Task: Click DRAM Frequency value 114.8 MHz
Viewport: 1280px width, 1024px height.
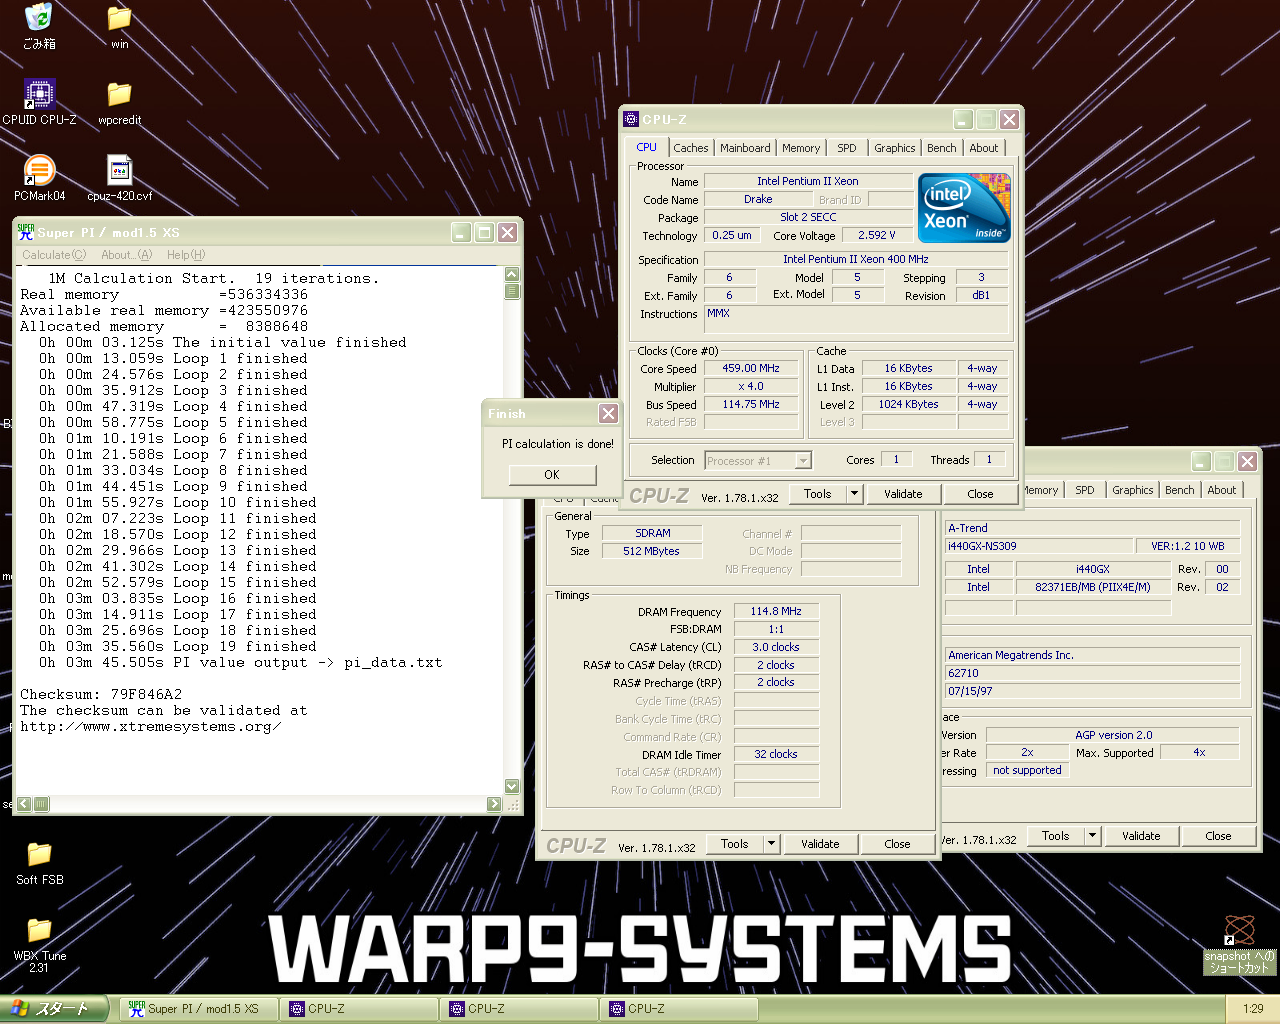Action: pyautogui.click(x=776, y=611)
